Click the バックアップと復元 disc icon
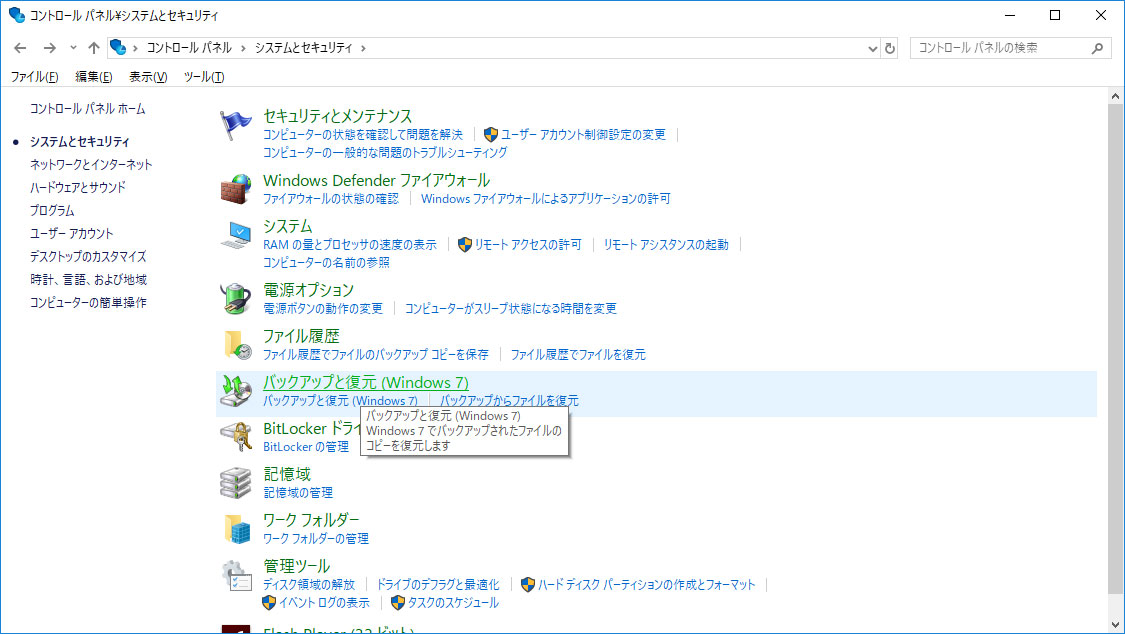The width and height of the screenshot is (1125, 634). tap(235, 390)
